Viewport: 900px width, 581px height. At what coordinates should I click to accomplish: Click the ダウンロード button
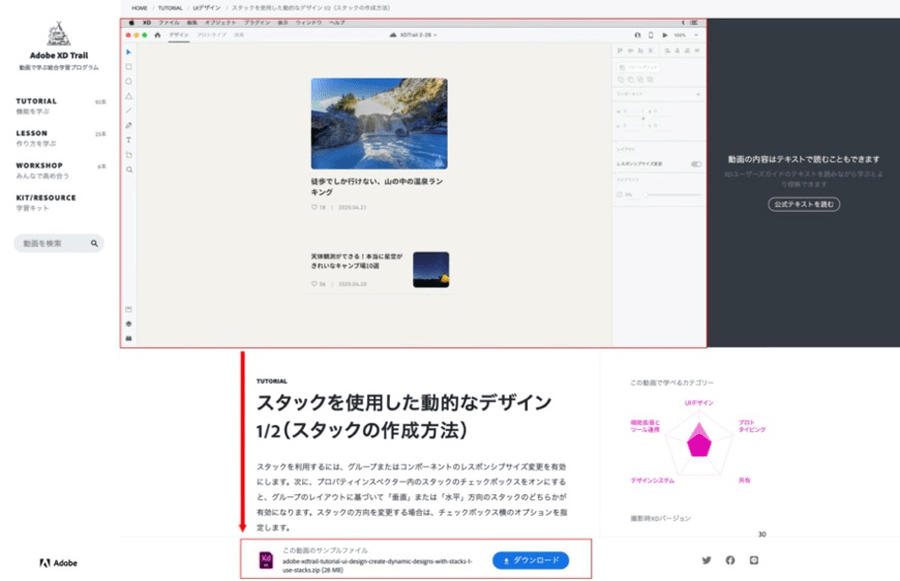[530, 560]
